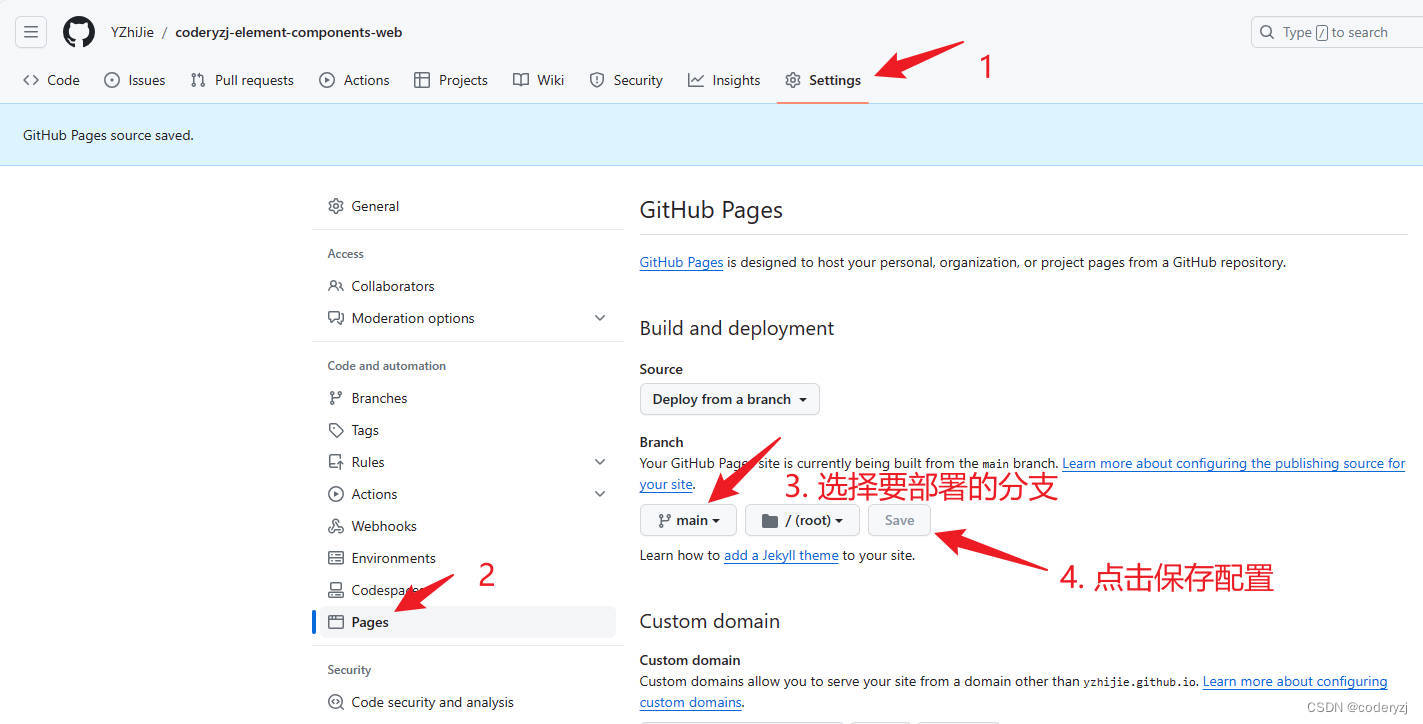Image resolution: width=1423 pixels, height=724 pixels.
Task: Click the 'Custom domain' section heading
Action: tap(710, 621)
